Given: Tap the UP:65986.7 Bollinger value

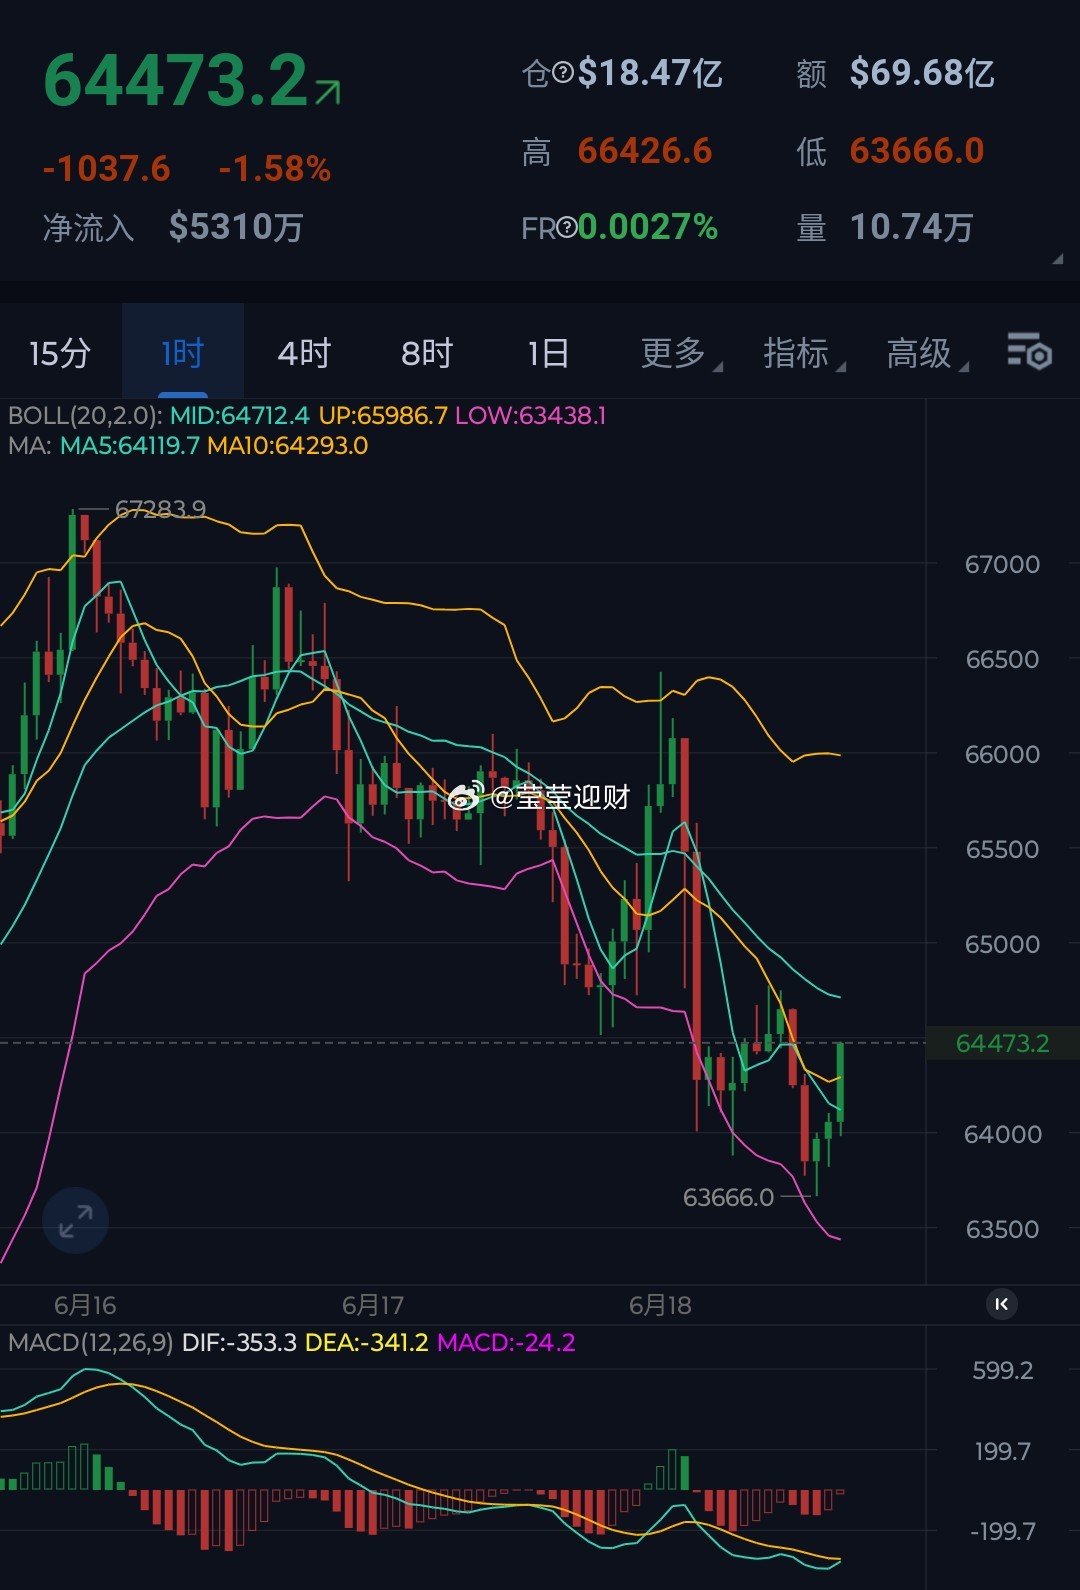Looking at the screenshot, I should pos(383,416).
